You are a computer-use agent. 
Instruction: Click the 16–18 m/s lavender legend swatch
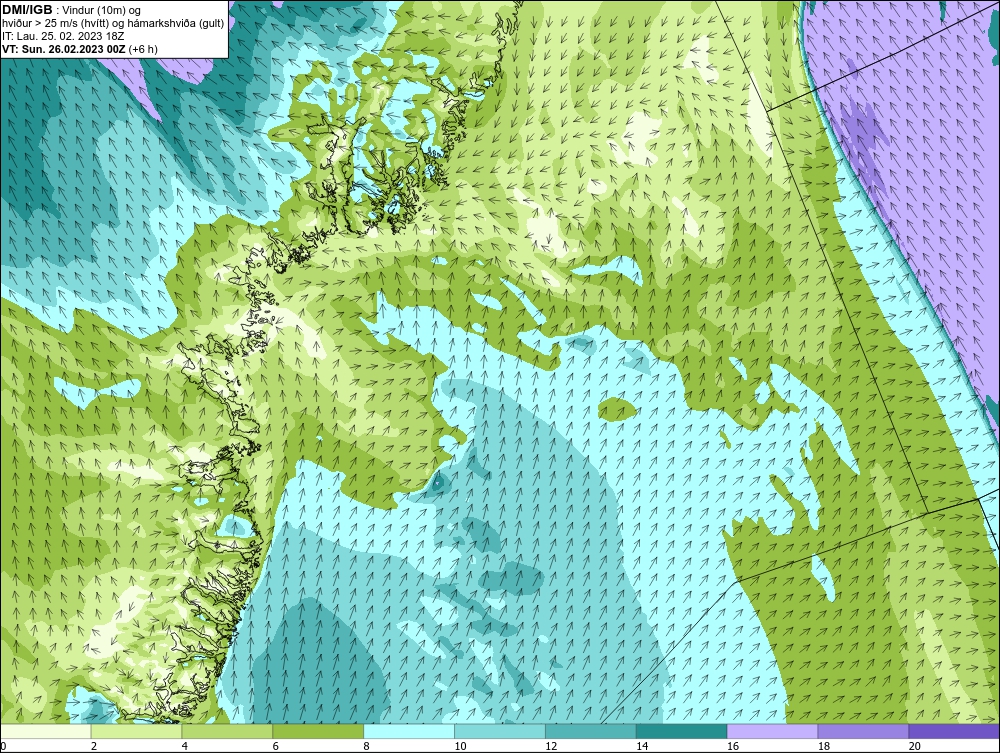coord(772,731)
